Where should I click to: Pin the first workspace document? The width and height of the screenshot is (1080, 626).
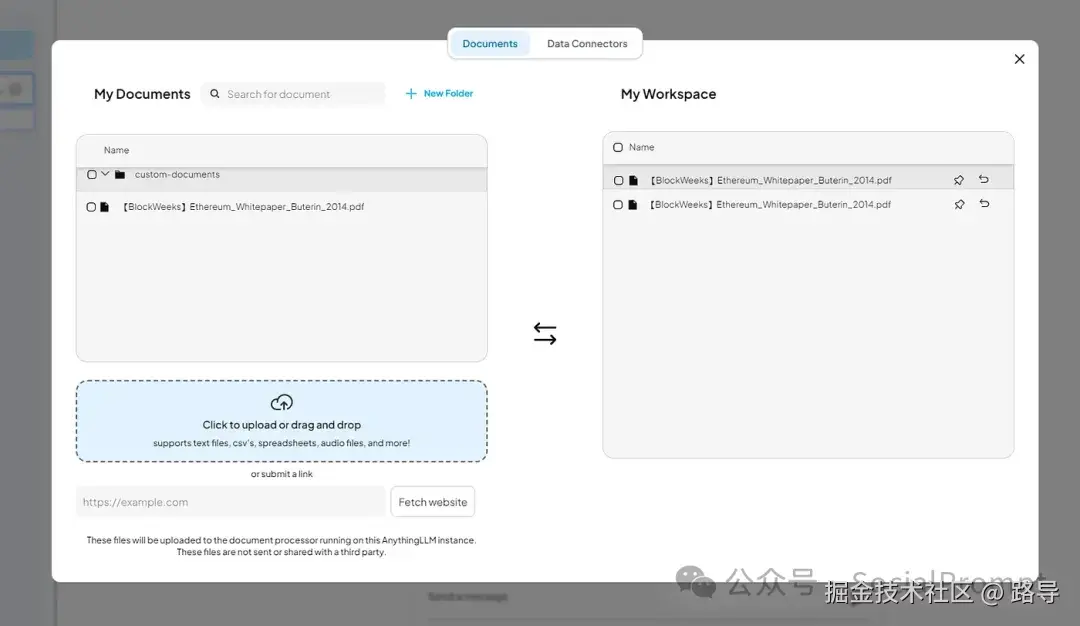[x=959, y=180]
